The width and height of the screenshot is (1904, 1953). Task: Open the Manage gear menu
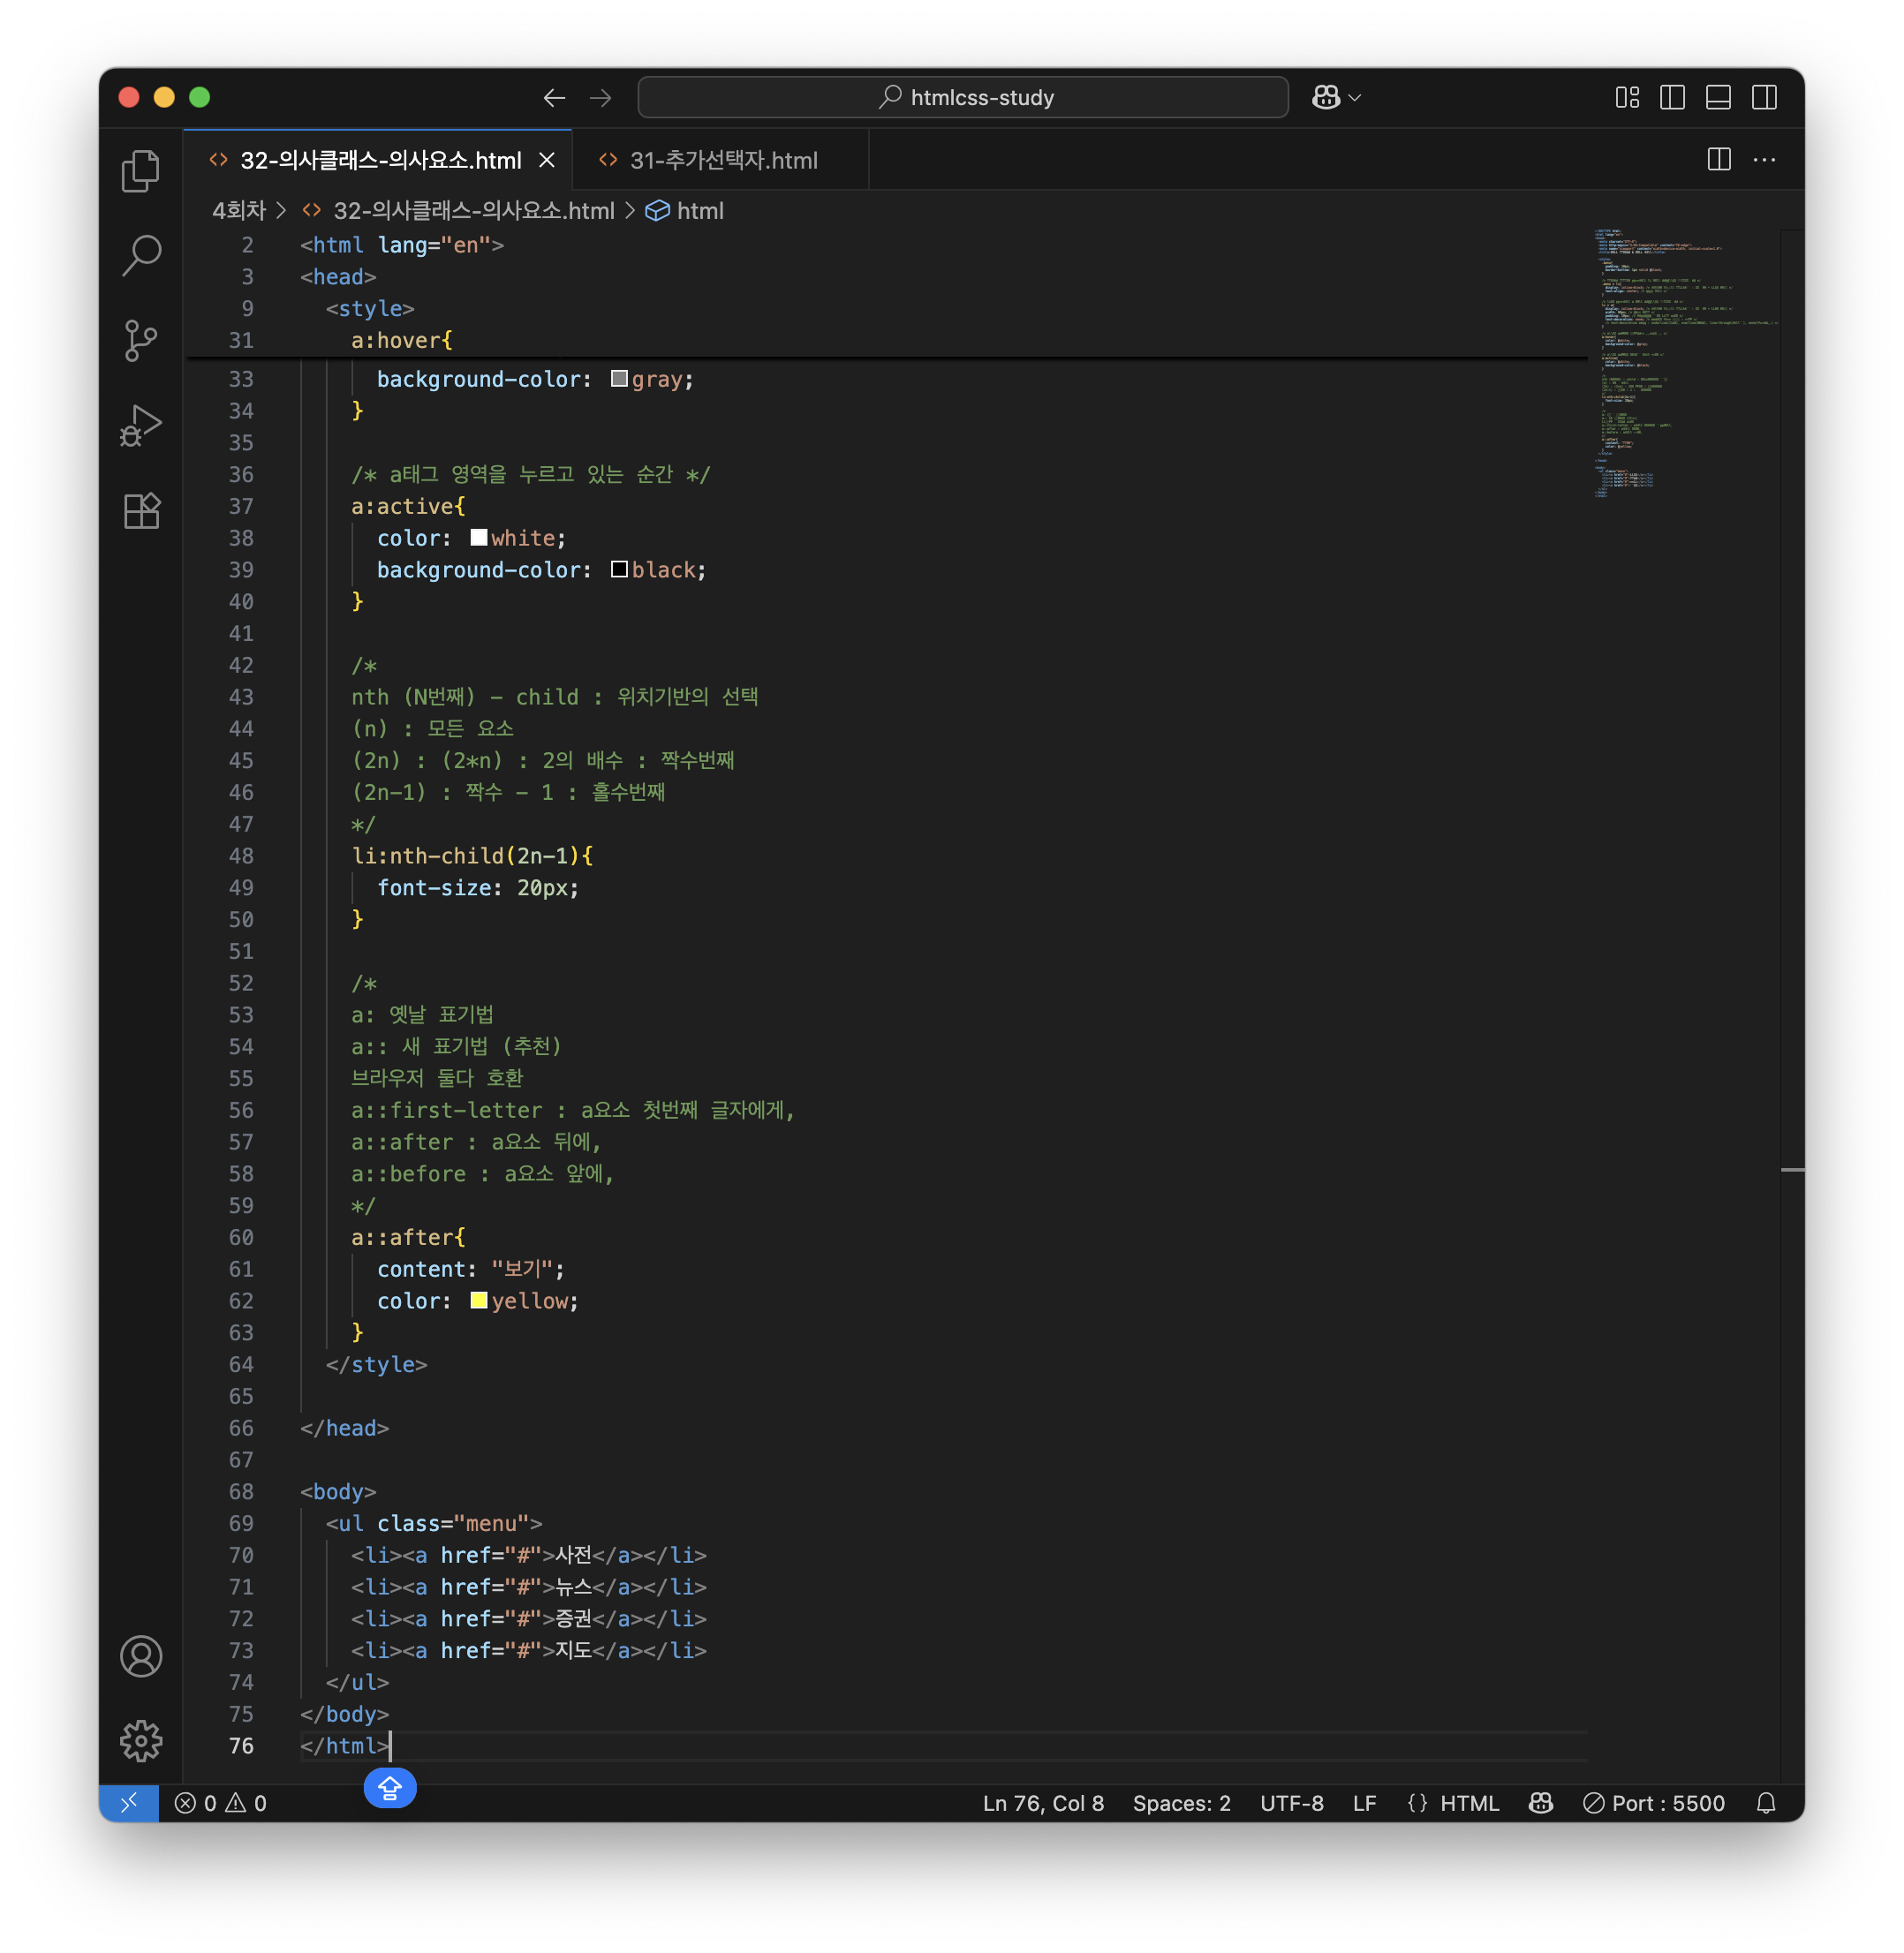(x=141, y=1741)
